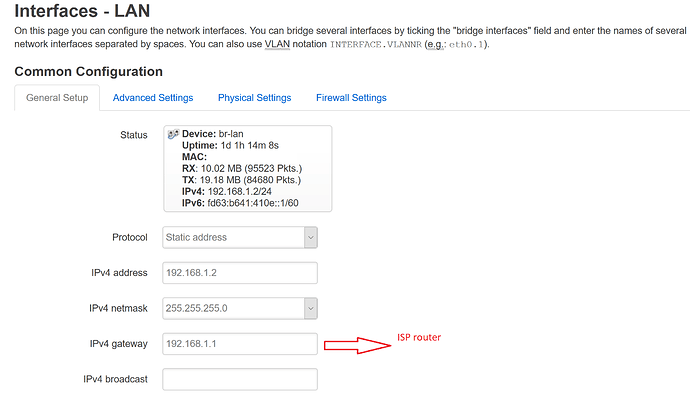This screenshot has width=690, height=394.
Task: Focus the IPv4 gateway field
Action: [x=240, y=344]
